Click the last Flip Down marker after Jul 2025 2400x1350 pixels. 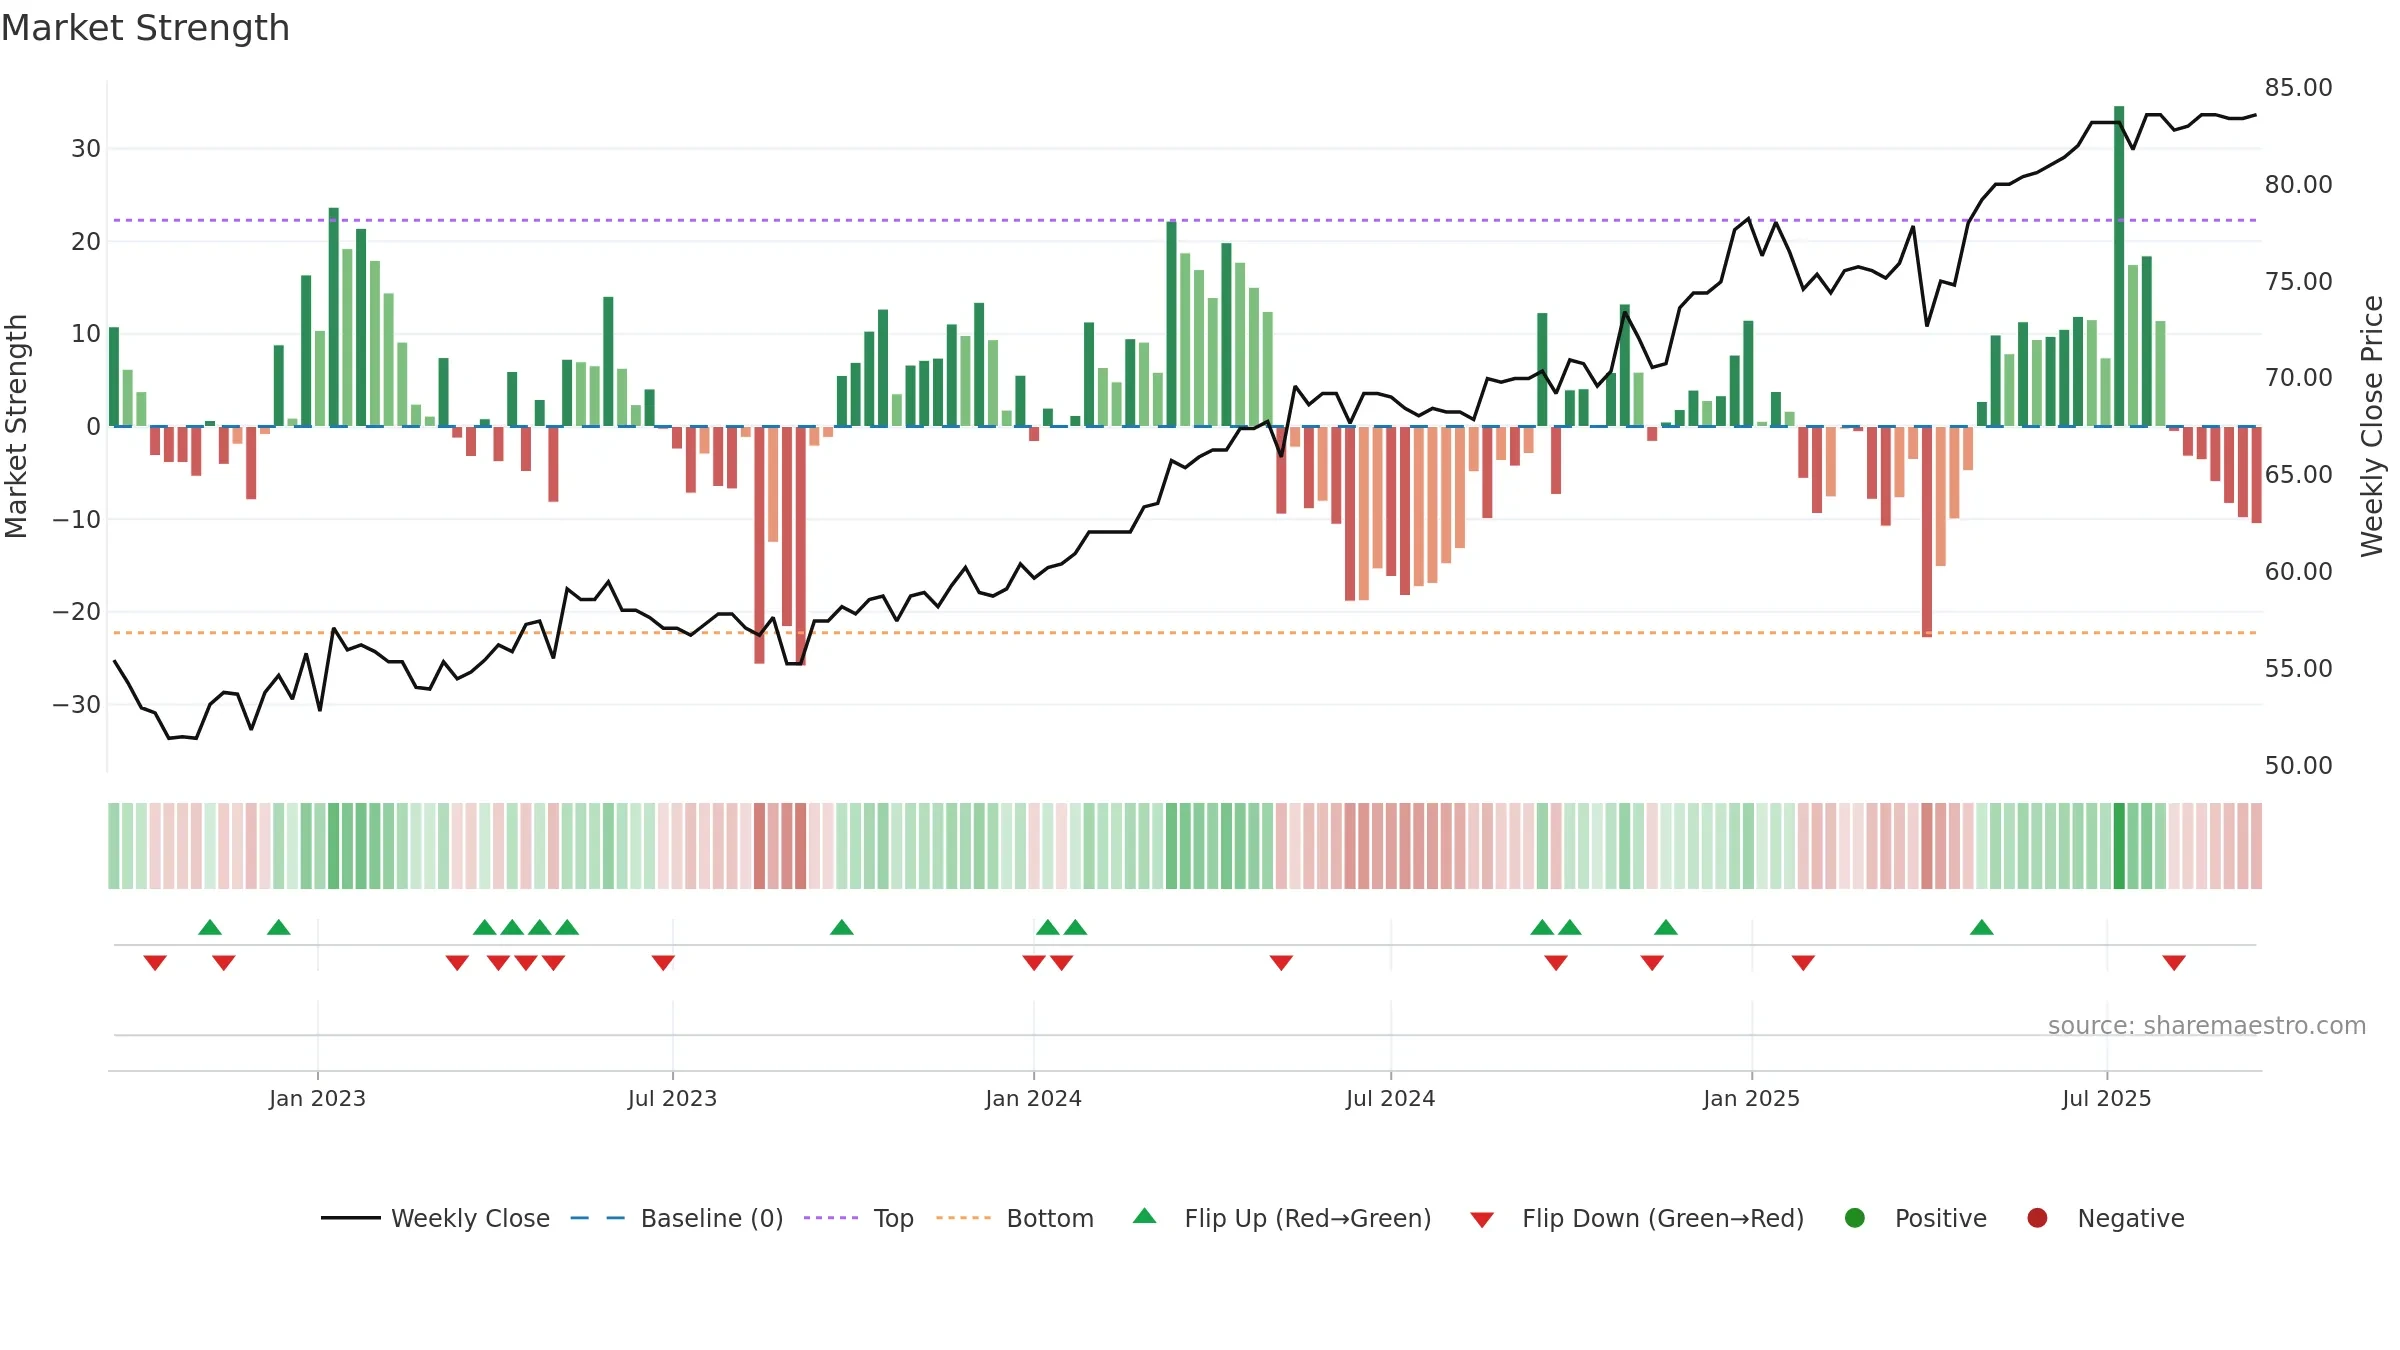pyautogui.click(x=2174, y=963)
